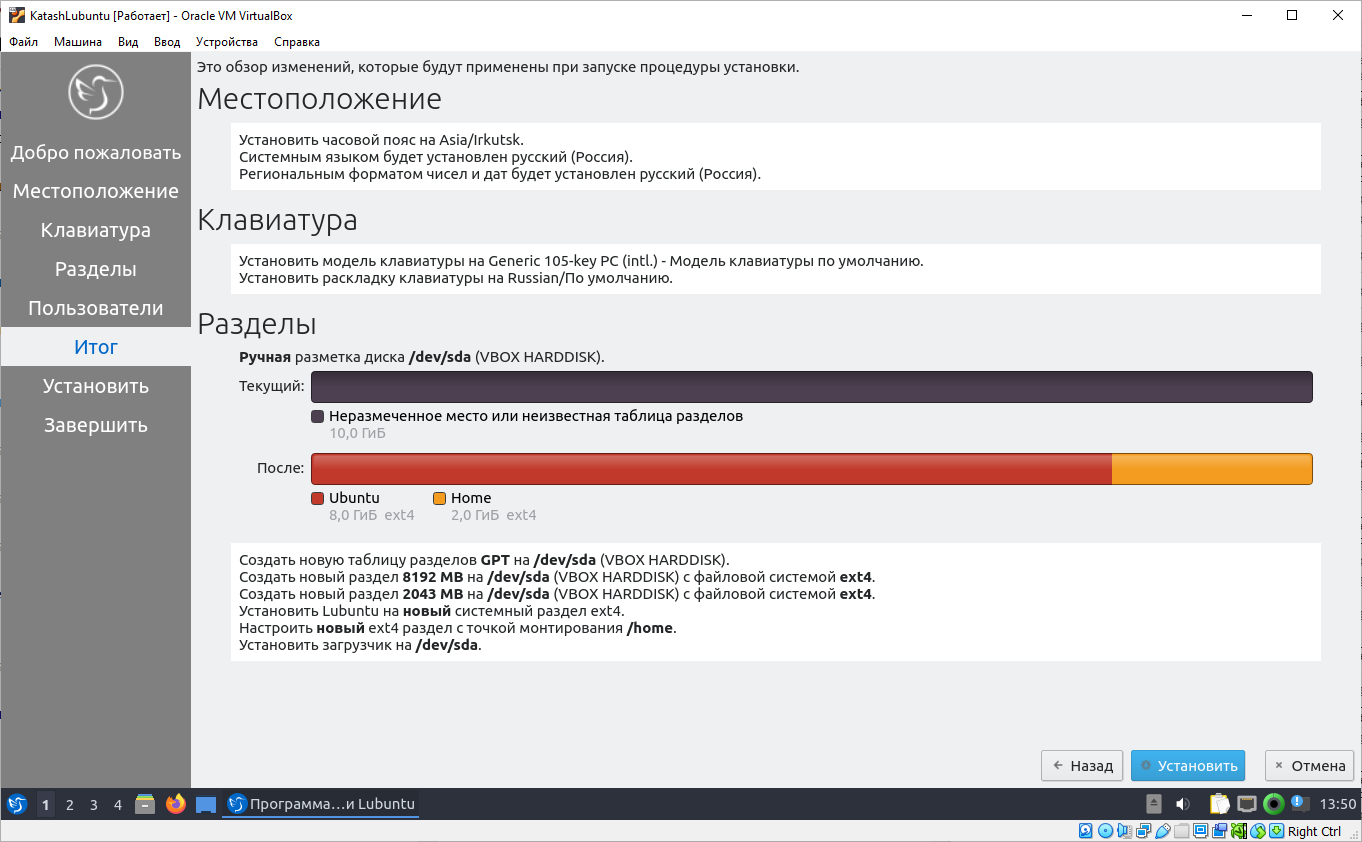Open the Файл menu
Screen dimensions: 1362x842
pyautogui.click(x=24, y=42)
